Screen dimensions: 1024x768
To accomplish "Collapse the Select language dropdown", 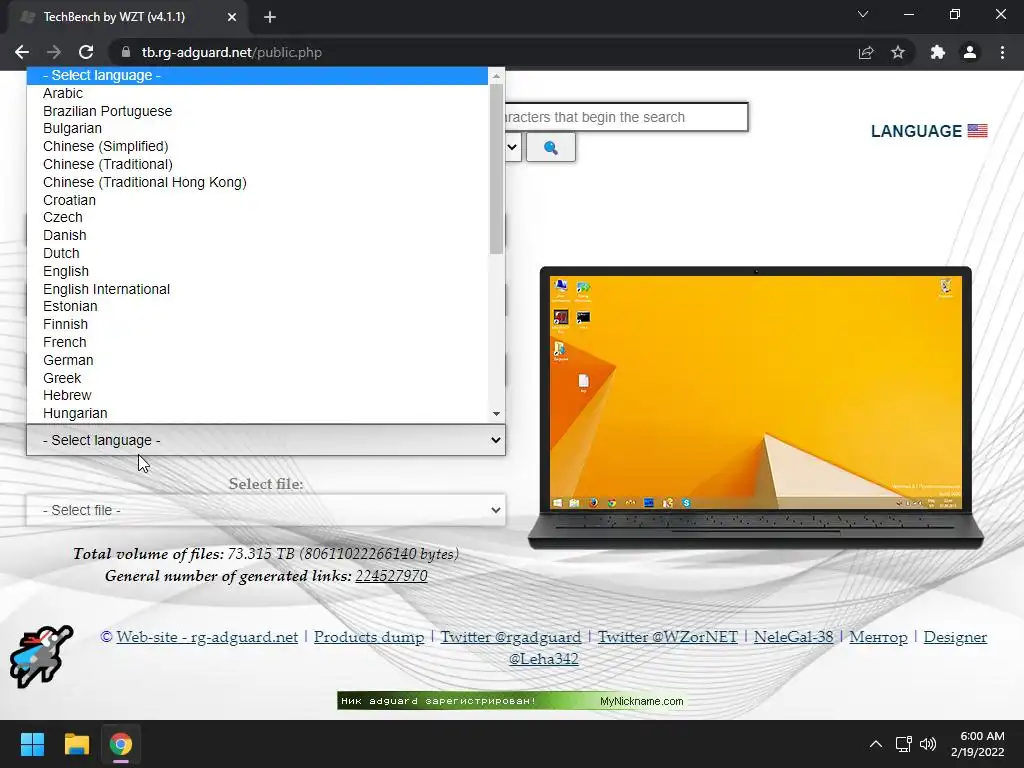I will 266,440.
